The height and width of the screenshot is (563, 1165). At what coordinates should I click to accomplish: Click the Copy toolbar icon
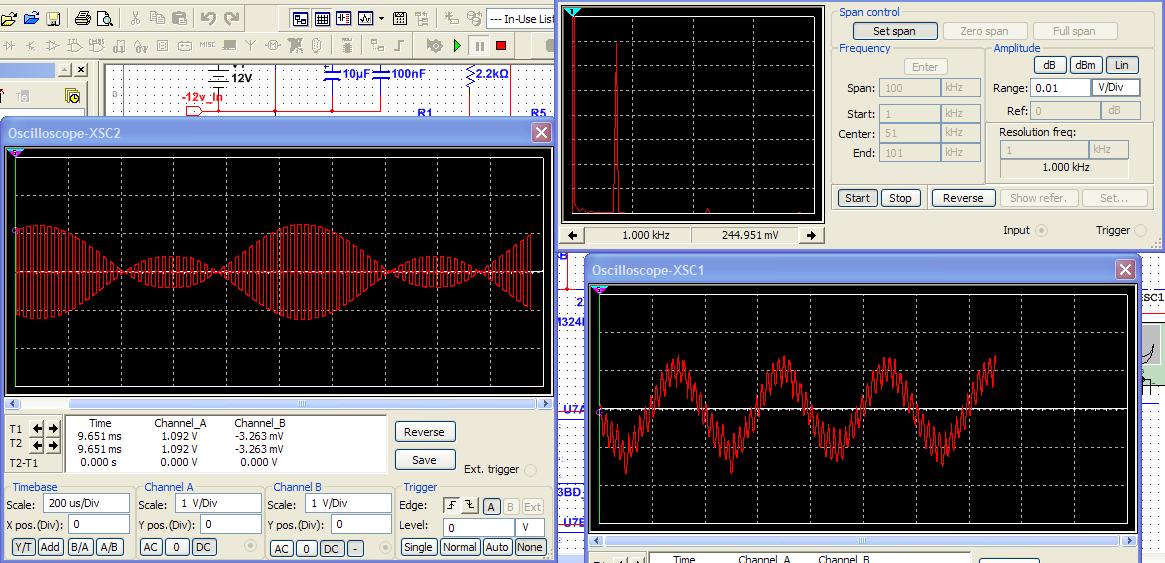[x=158, y=19]
